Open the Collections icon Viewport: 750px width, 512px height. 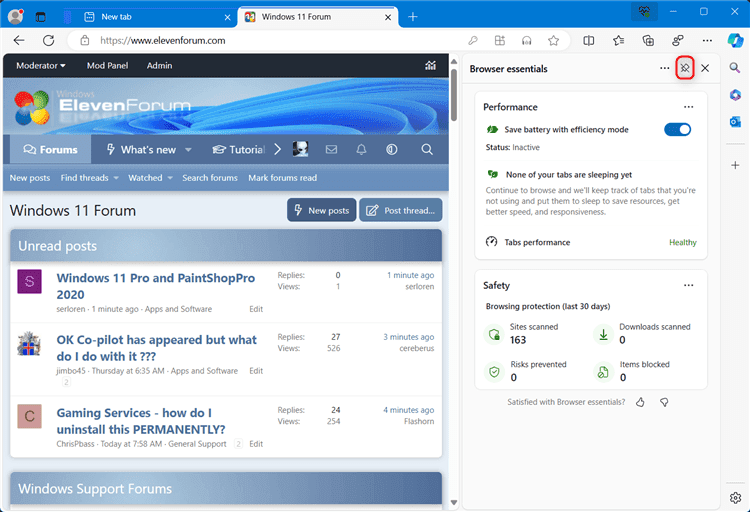648,41
